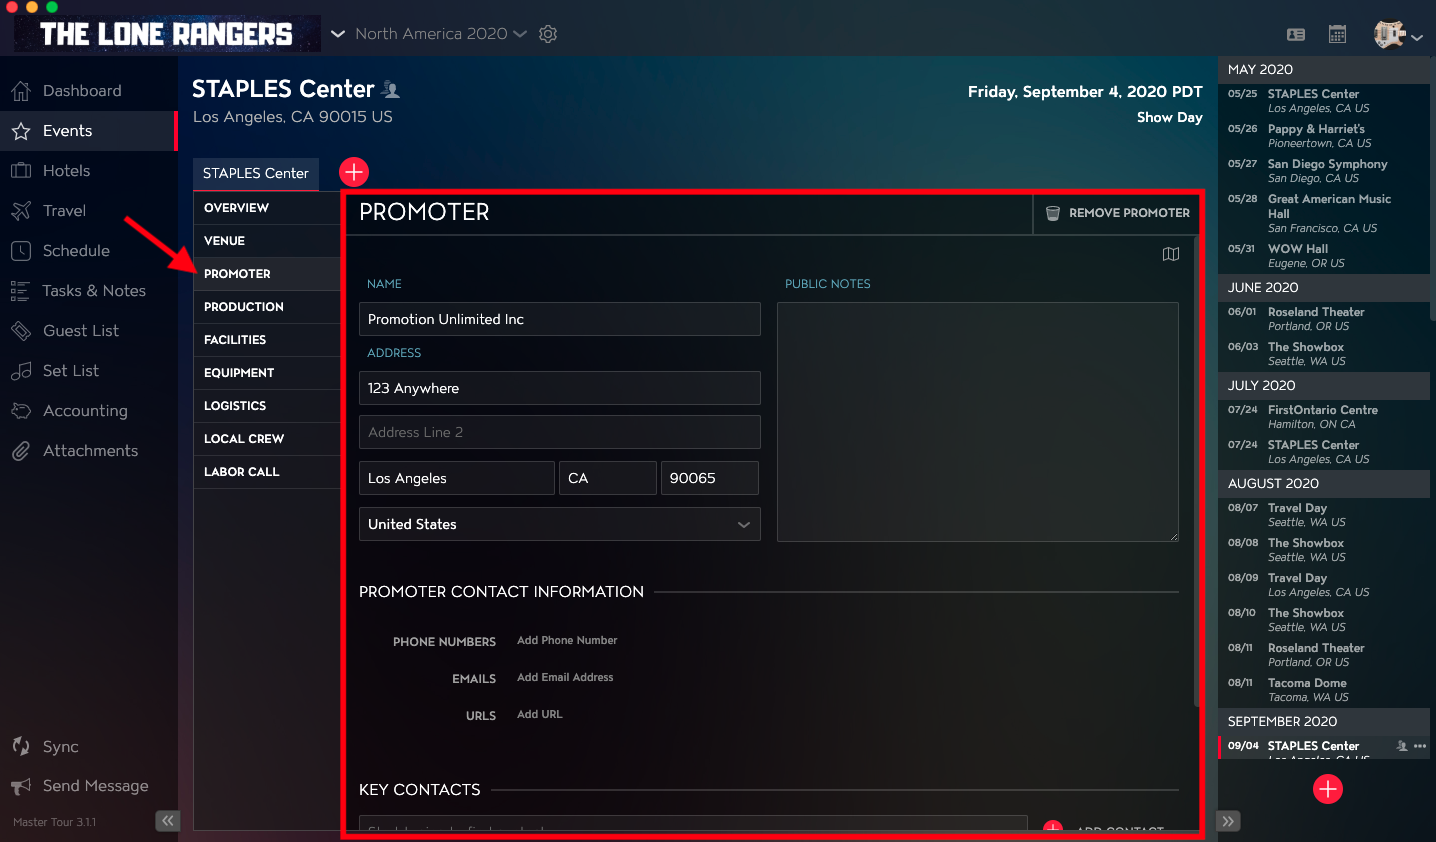Open the Overview section

click(x=266, y=208)
